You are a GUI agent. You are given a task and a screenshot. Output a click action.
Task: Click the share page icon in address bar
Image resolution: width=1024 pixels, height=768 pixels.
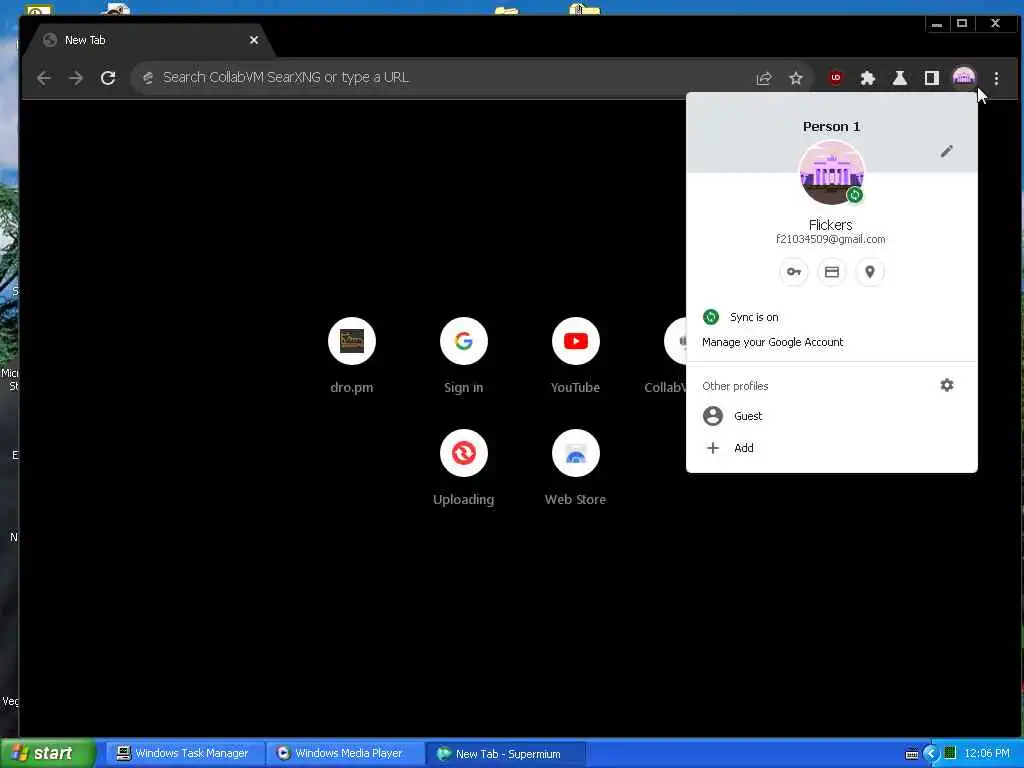point(763,78)
